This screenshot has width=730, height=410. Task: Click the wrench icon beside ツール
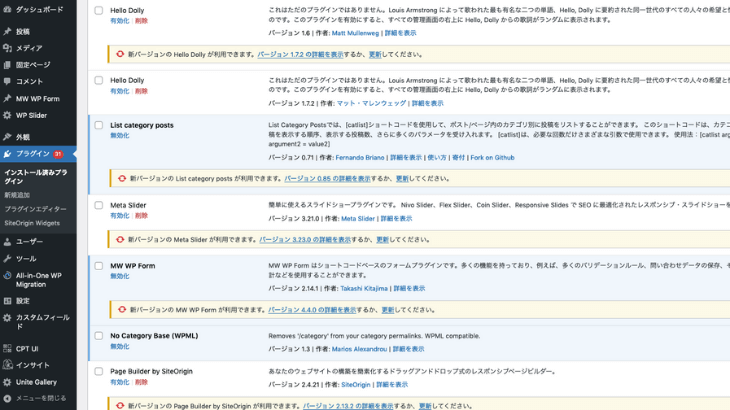click(7, 258)
